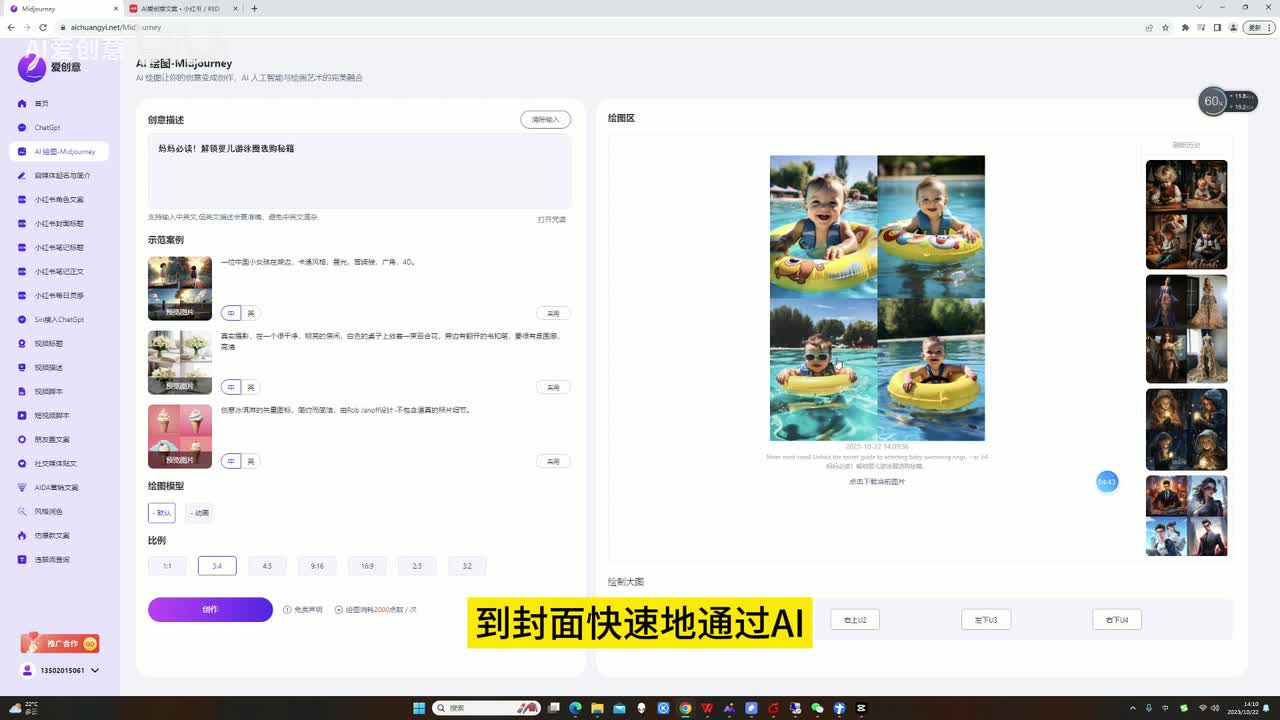Viewport: 1280px width, 720px height.
Task: Choose the 动画 drawing model
Action: coord(200,513)
